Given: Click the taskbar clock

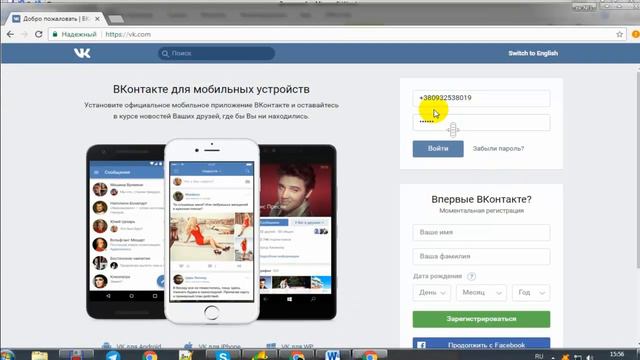Looking at the screenshot, I should pyautogui.click(x=617, y=354).
